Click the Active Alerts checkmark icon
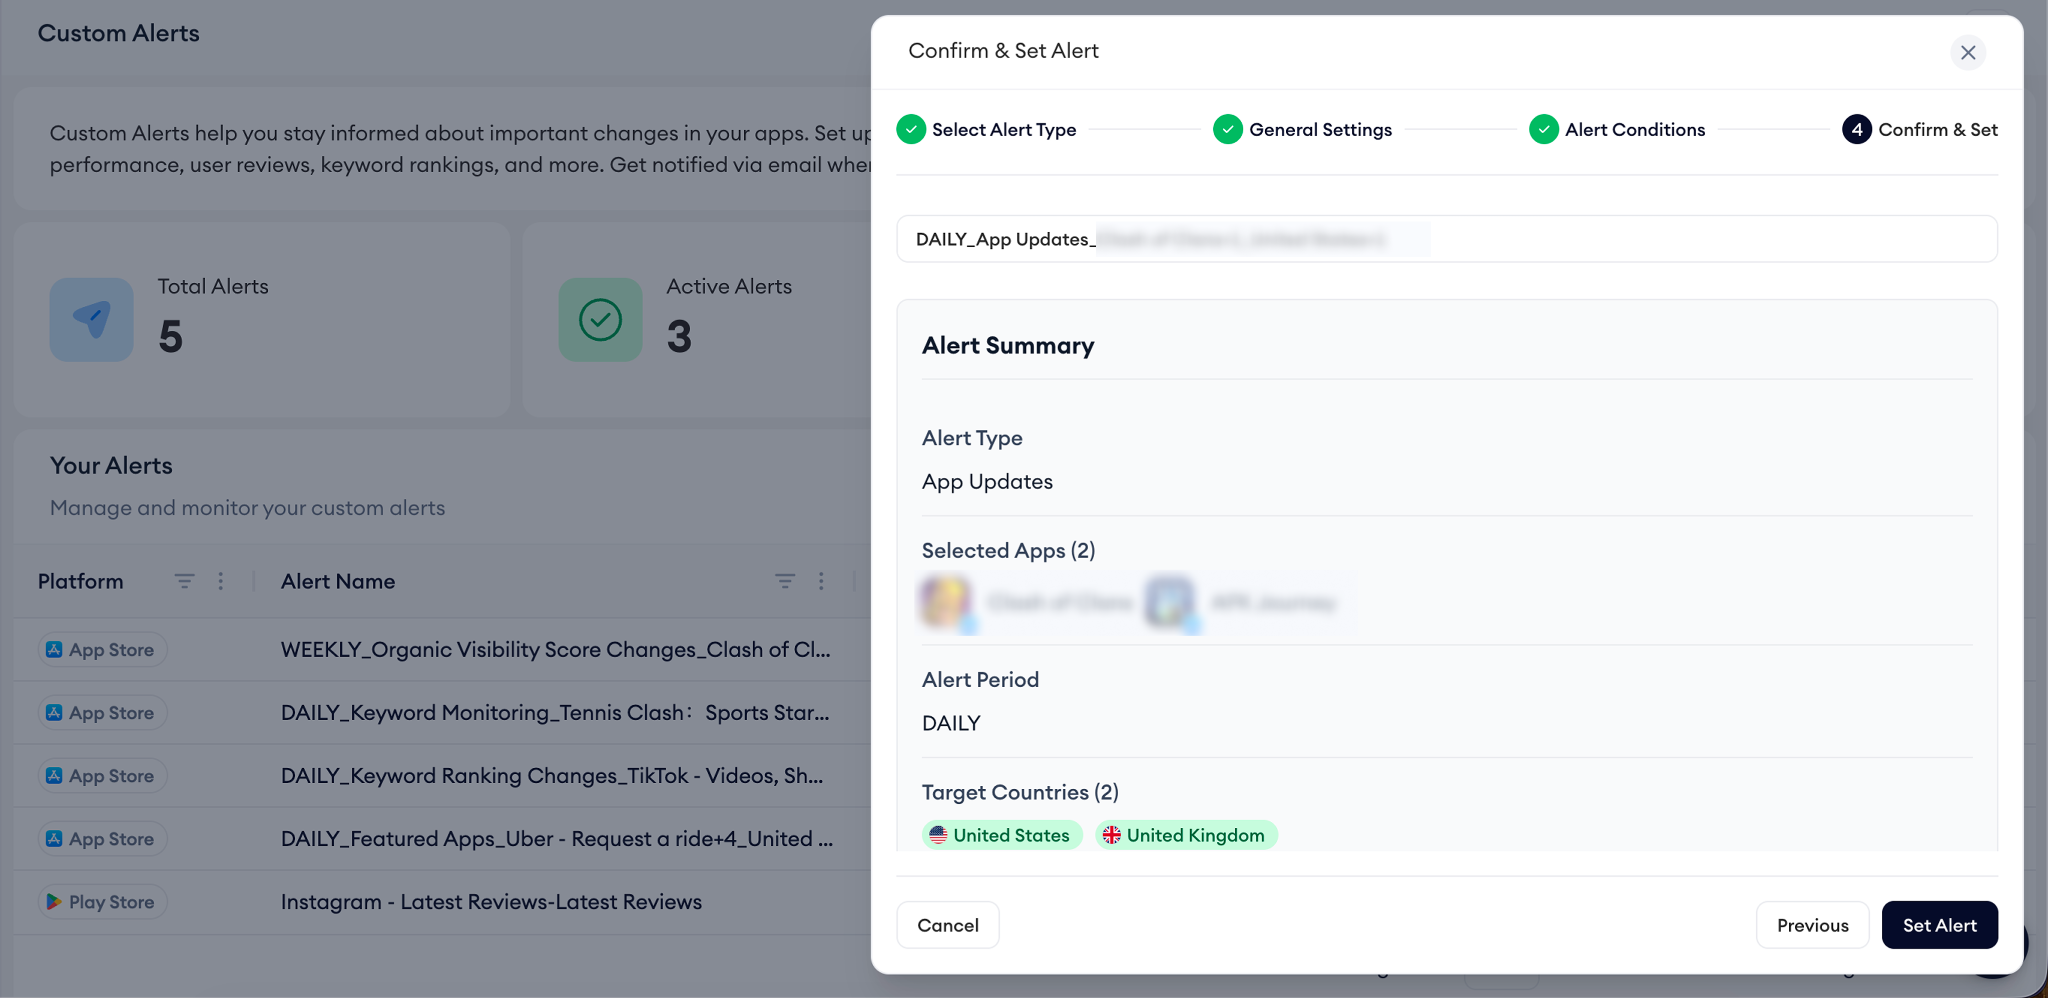This screenshot has height=998, width=2048. tap(600, 320)
